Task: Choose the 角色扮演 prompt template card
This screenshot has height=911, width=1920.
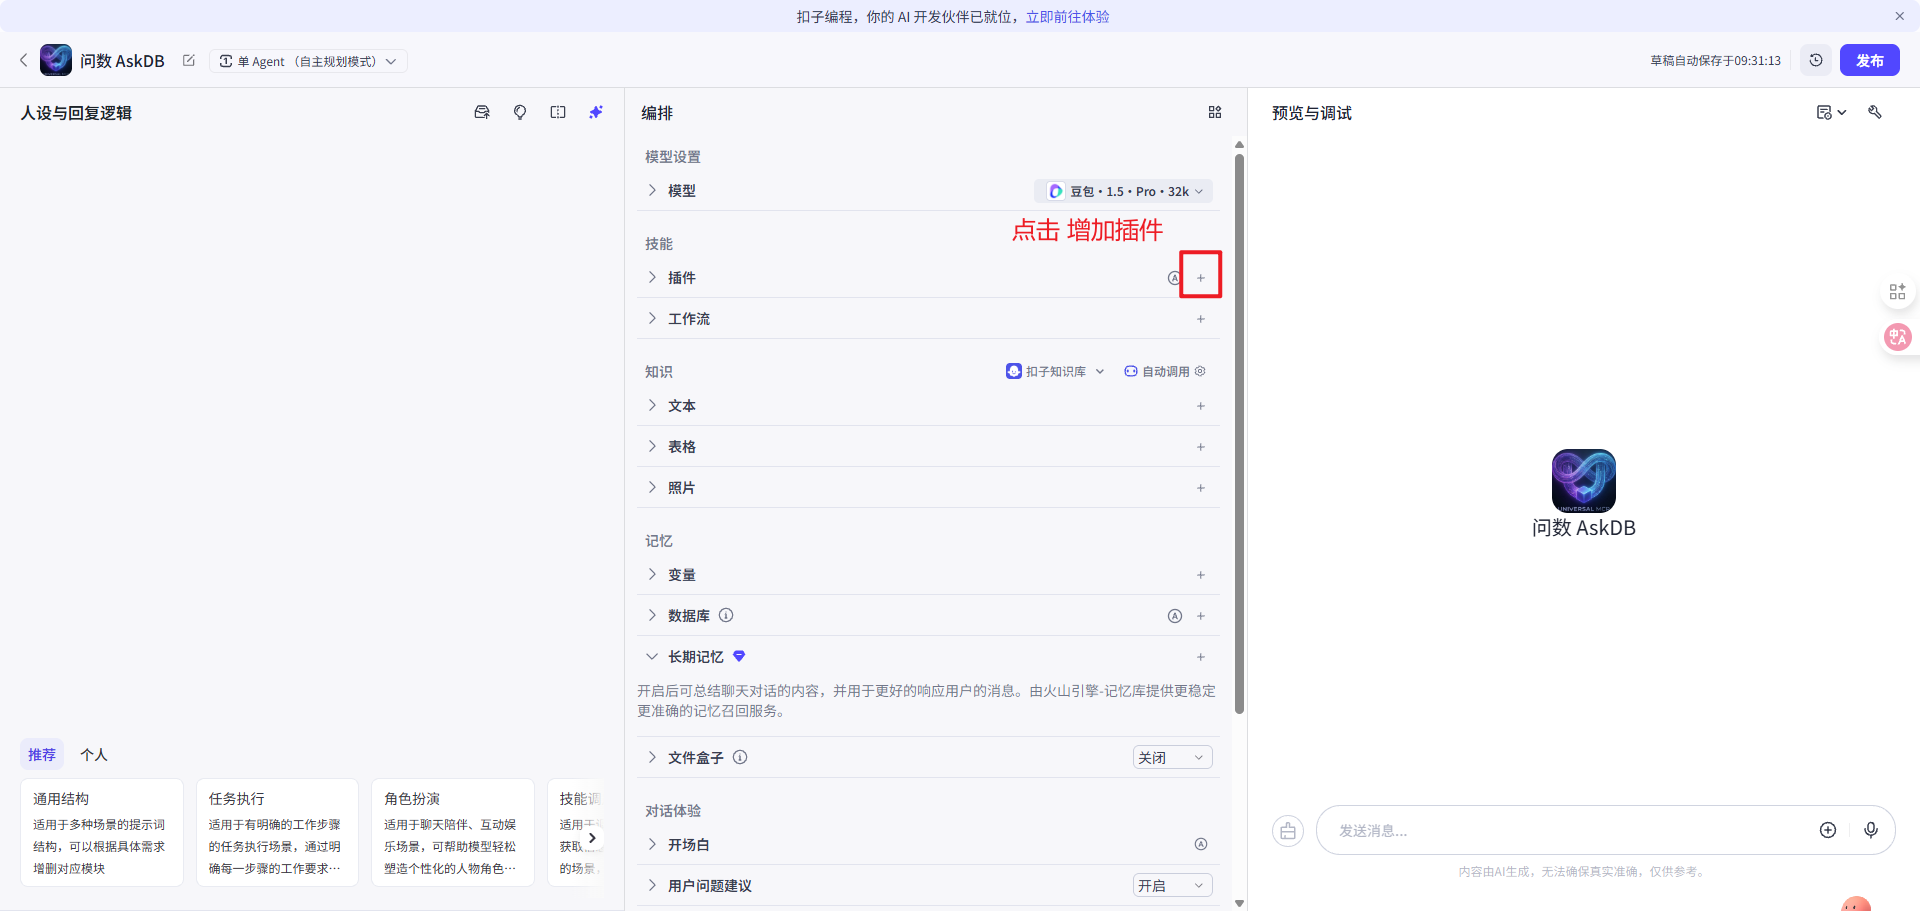Action: click(453, 832)
